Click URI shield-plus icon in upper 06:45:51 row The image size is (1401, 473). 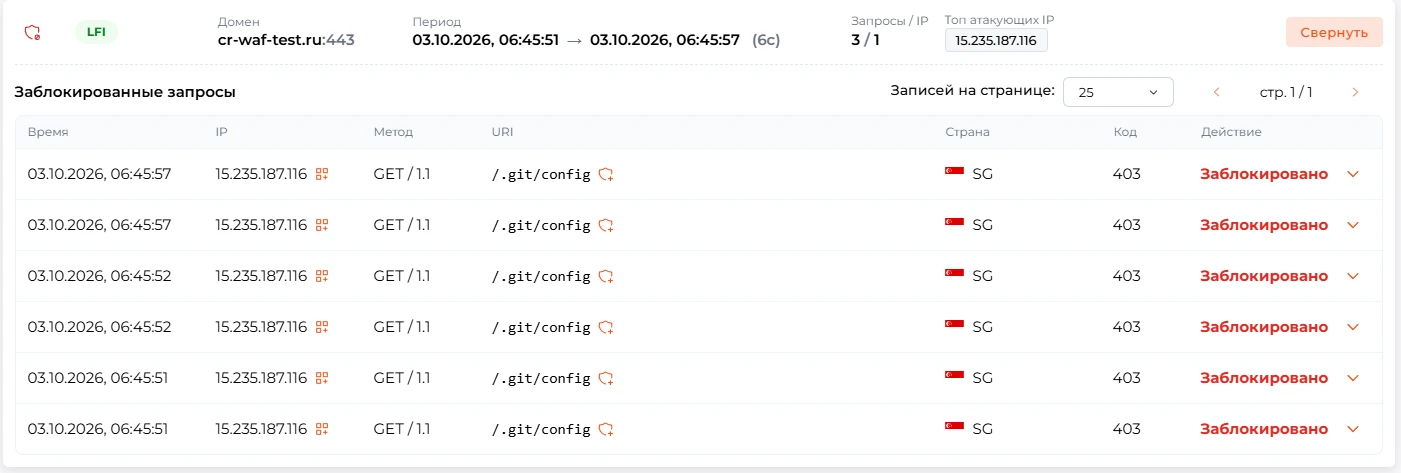click(606, 378)
